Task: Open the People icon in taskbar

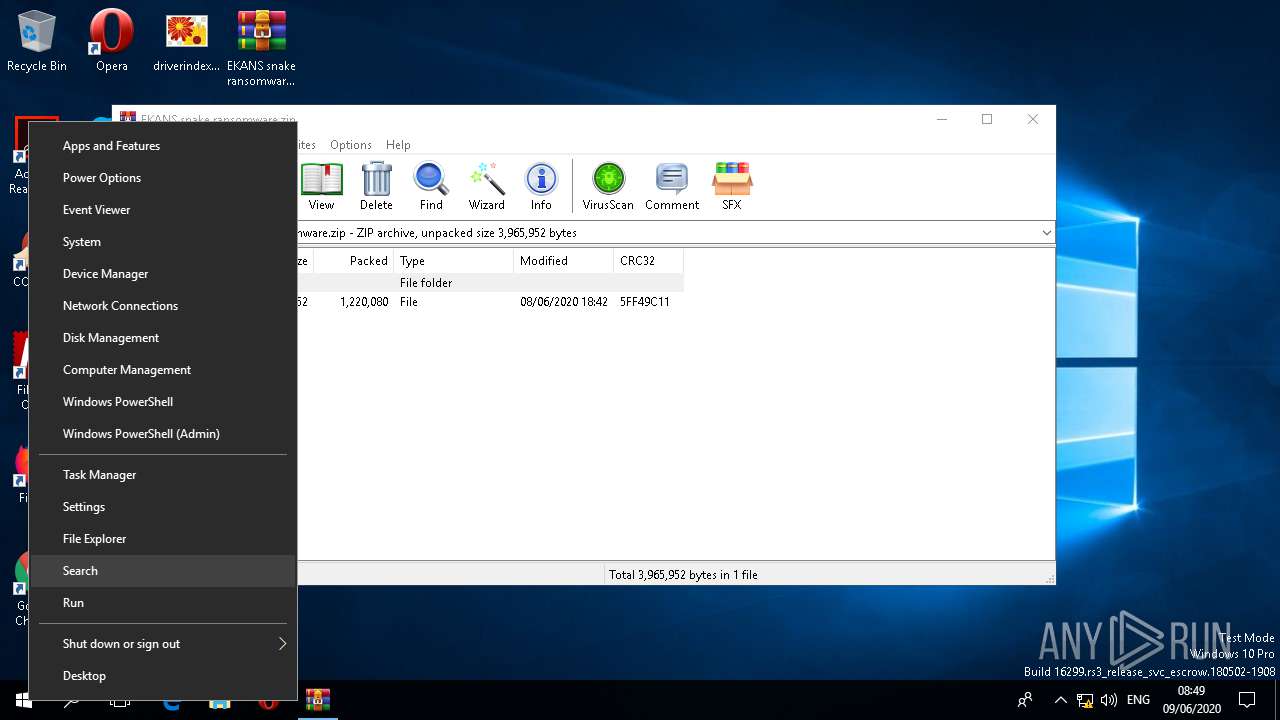Action: [x=1025, y=700]
